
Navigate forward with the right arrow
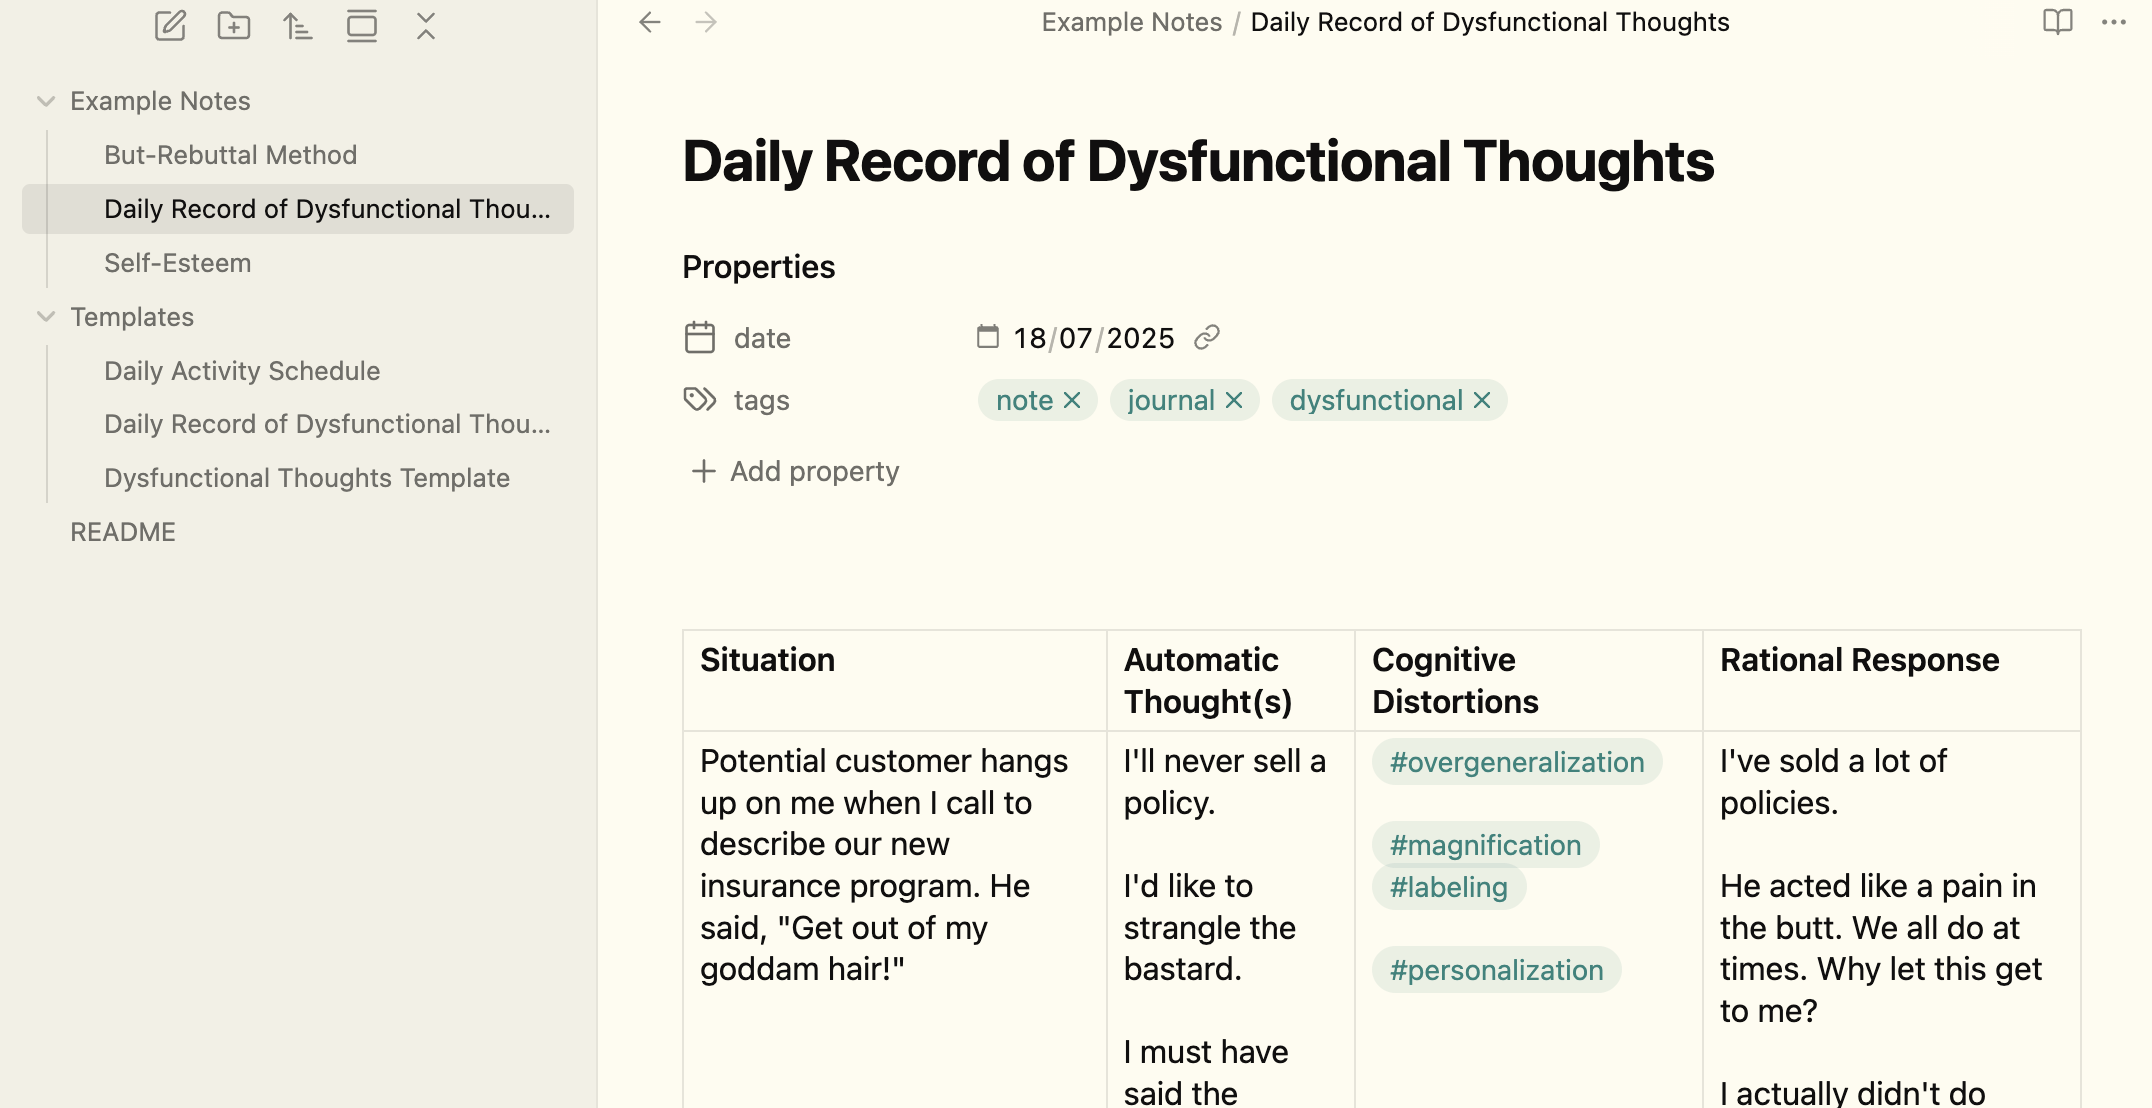706,22
